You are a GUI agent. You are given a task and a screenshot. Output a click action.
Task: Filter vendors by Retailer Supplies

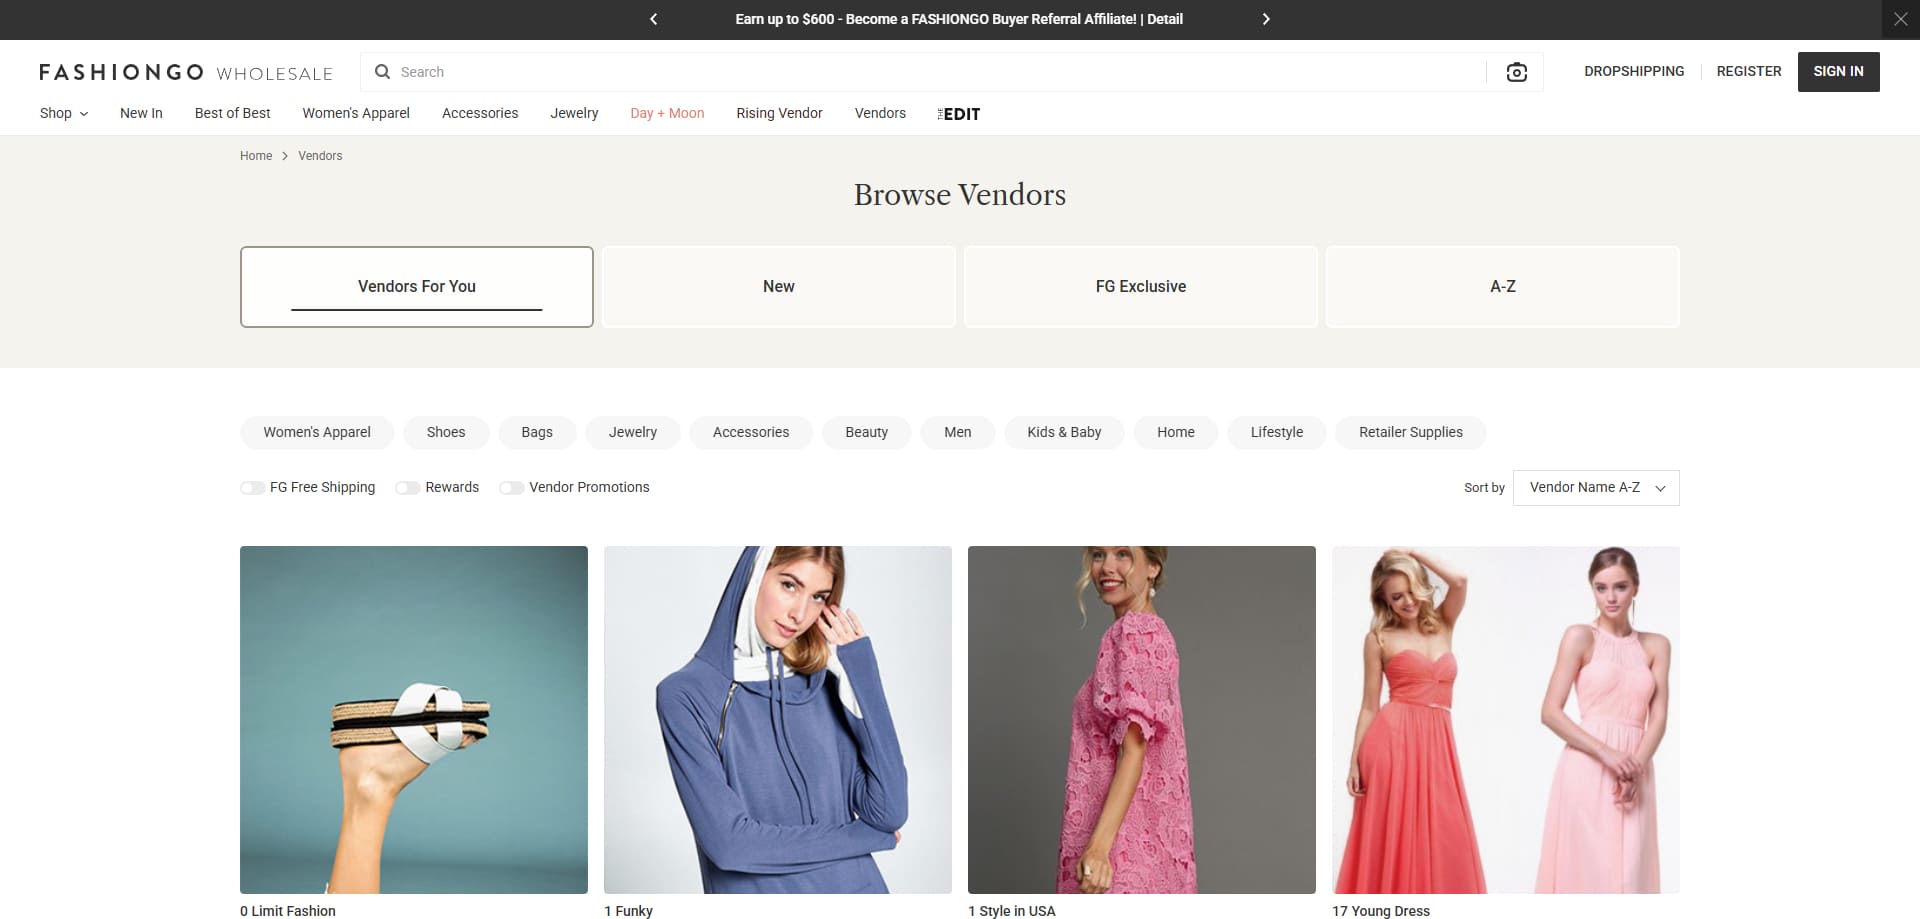[x=1411, y=432]
